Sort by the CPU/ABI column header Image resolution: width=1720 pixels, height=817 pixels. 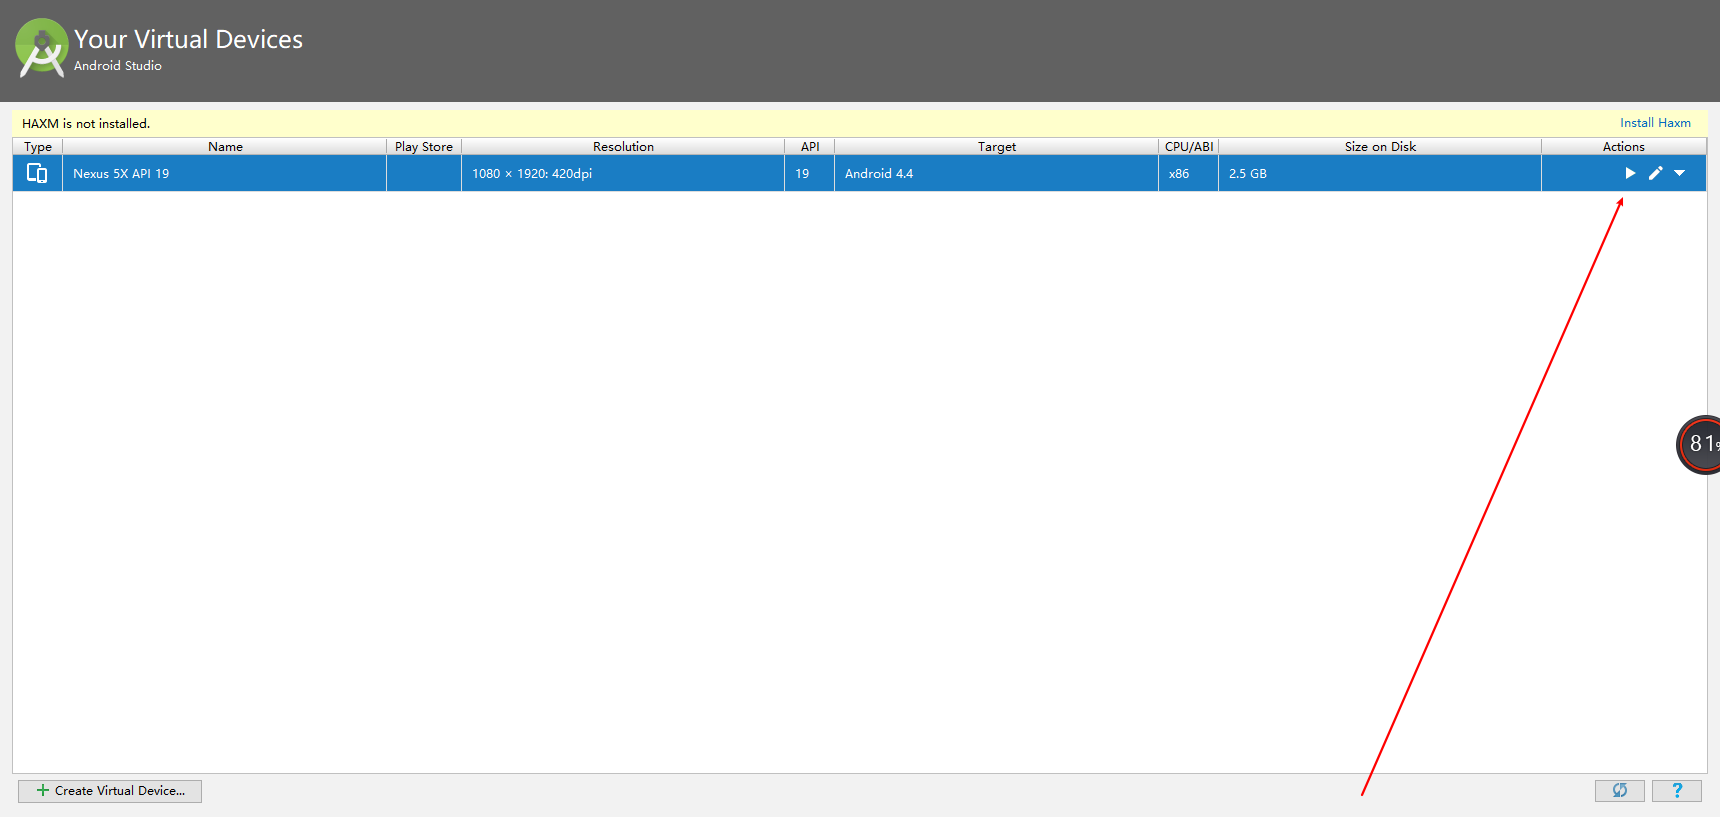[1189, 146]
